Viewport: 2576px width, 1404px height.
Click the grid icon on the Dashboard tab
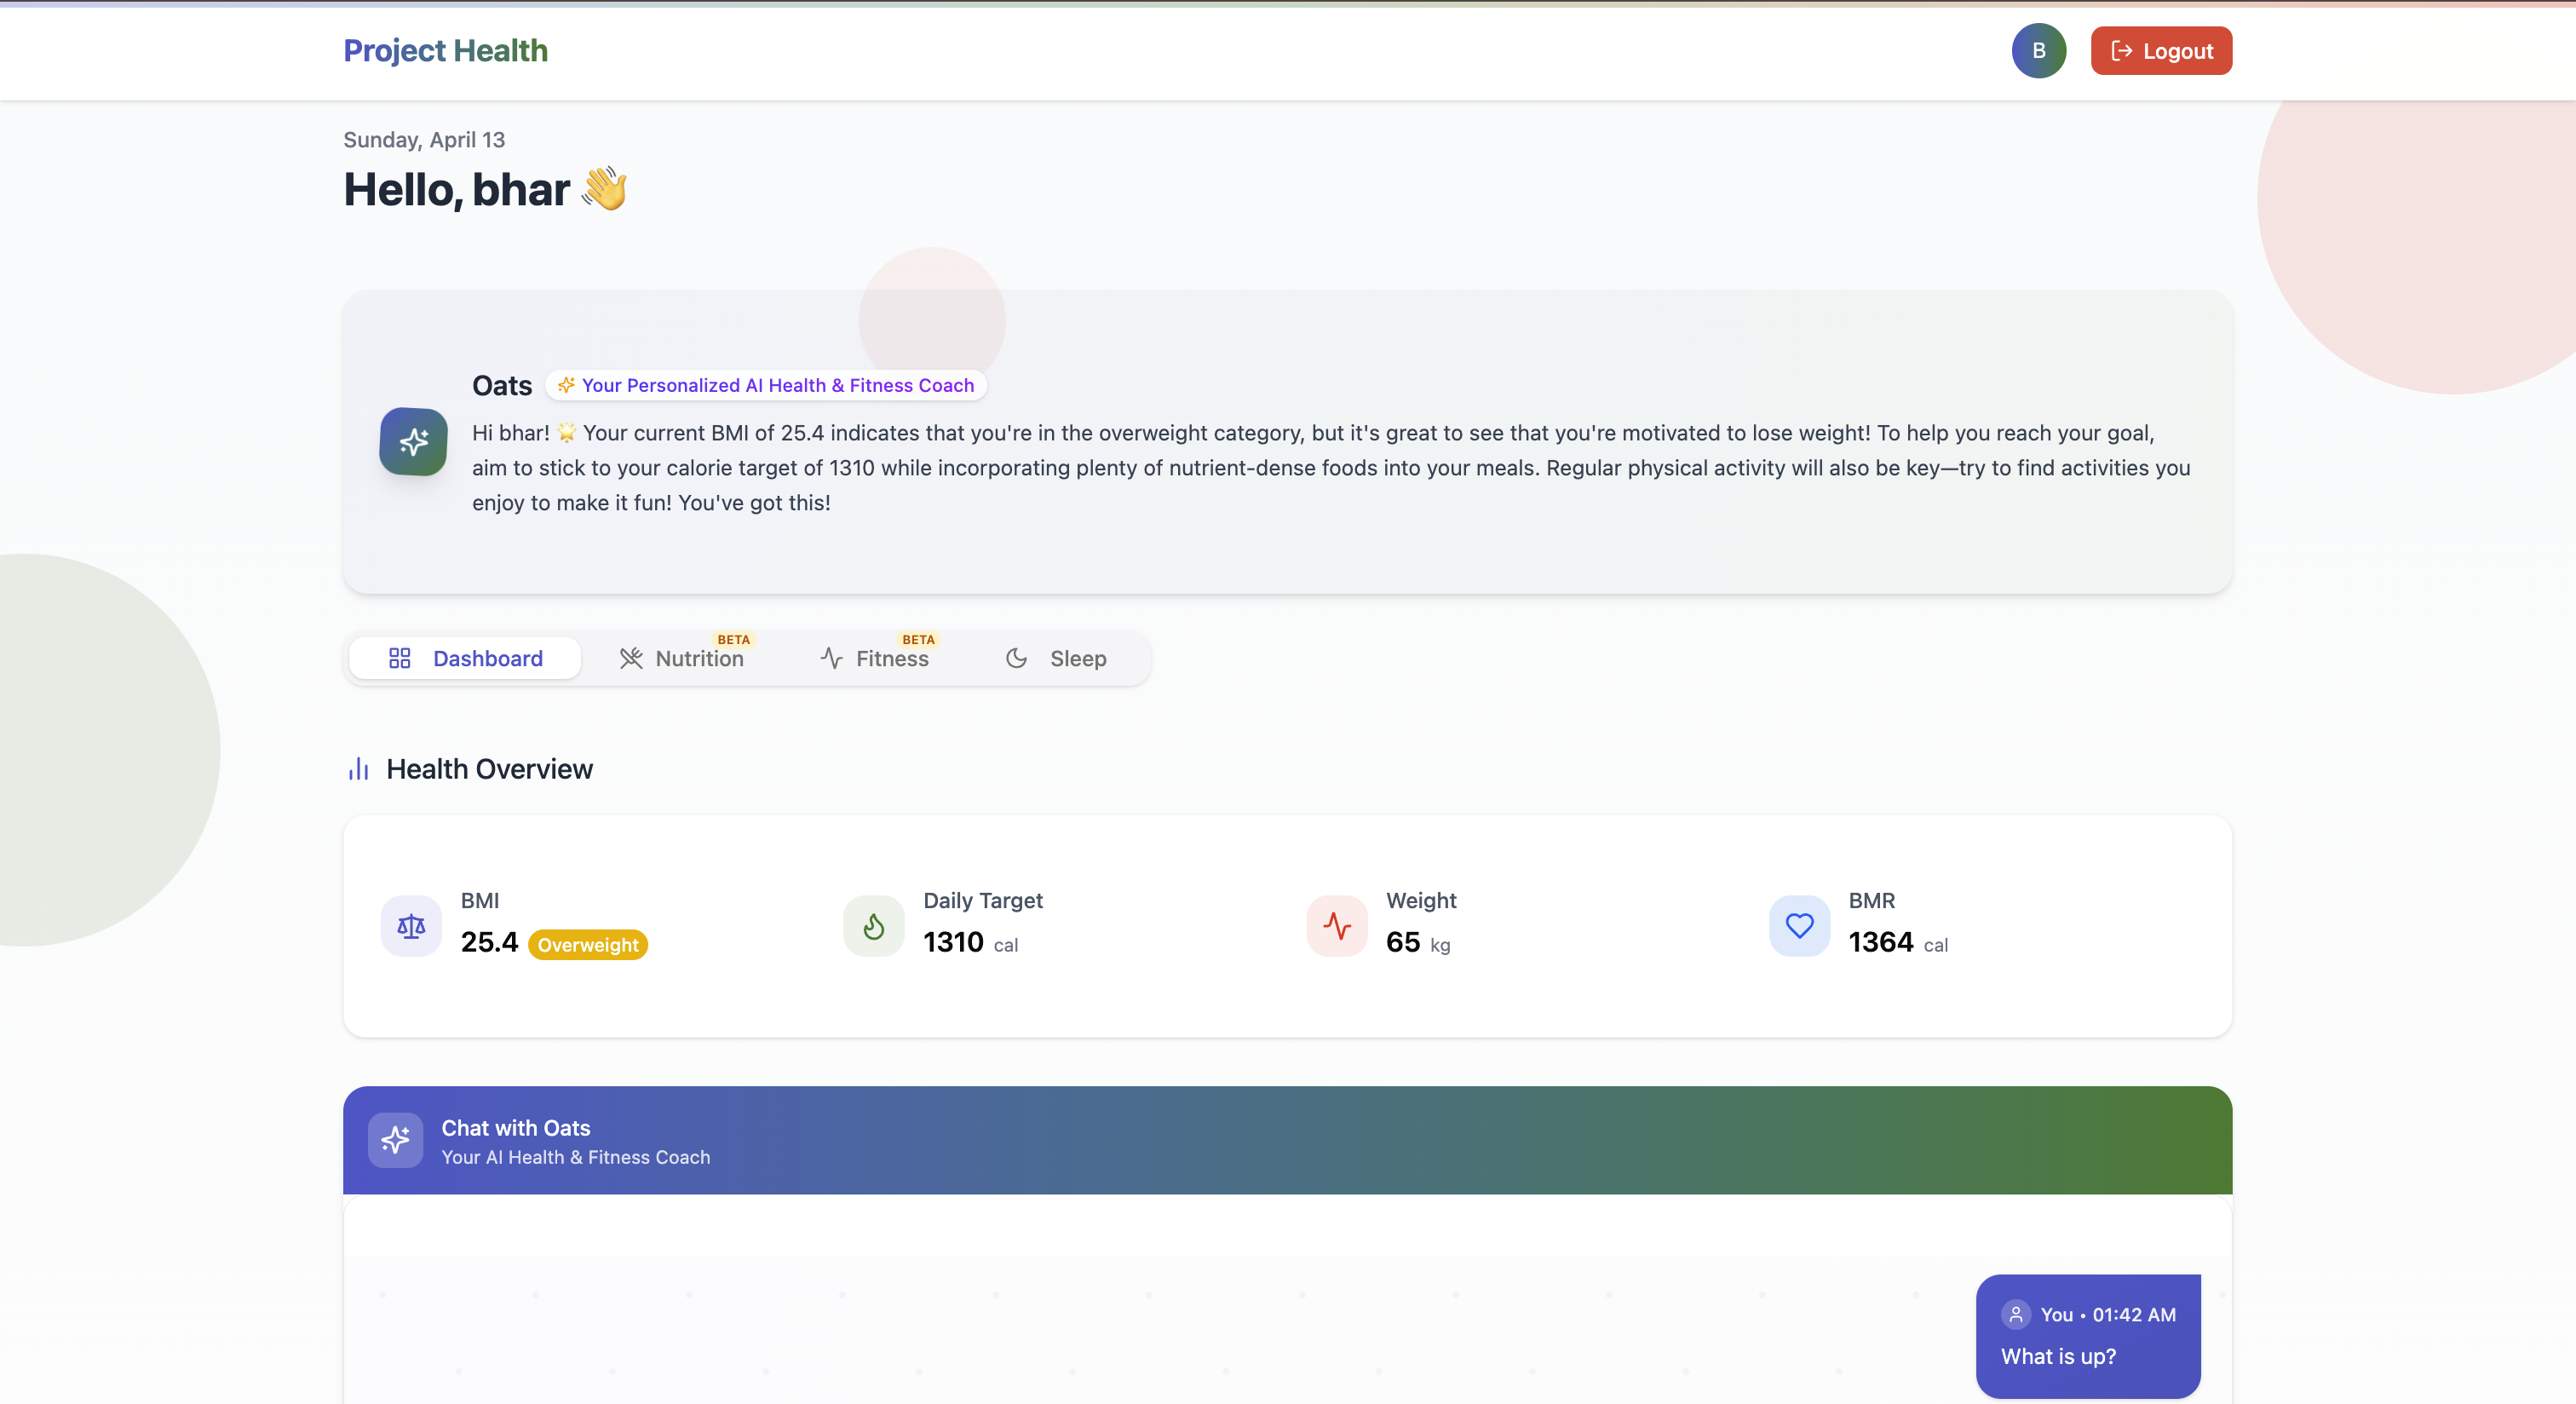(x=400, y=658)
